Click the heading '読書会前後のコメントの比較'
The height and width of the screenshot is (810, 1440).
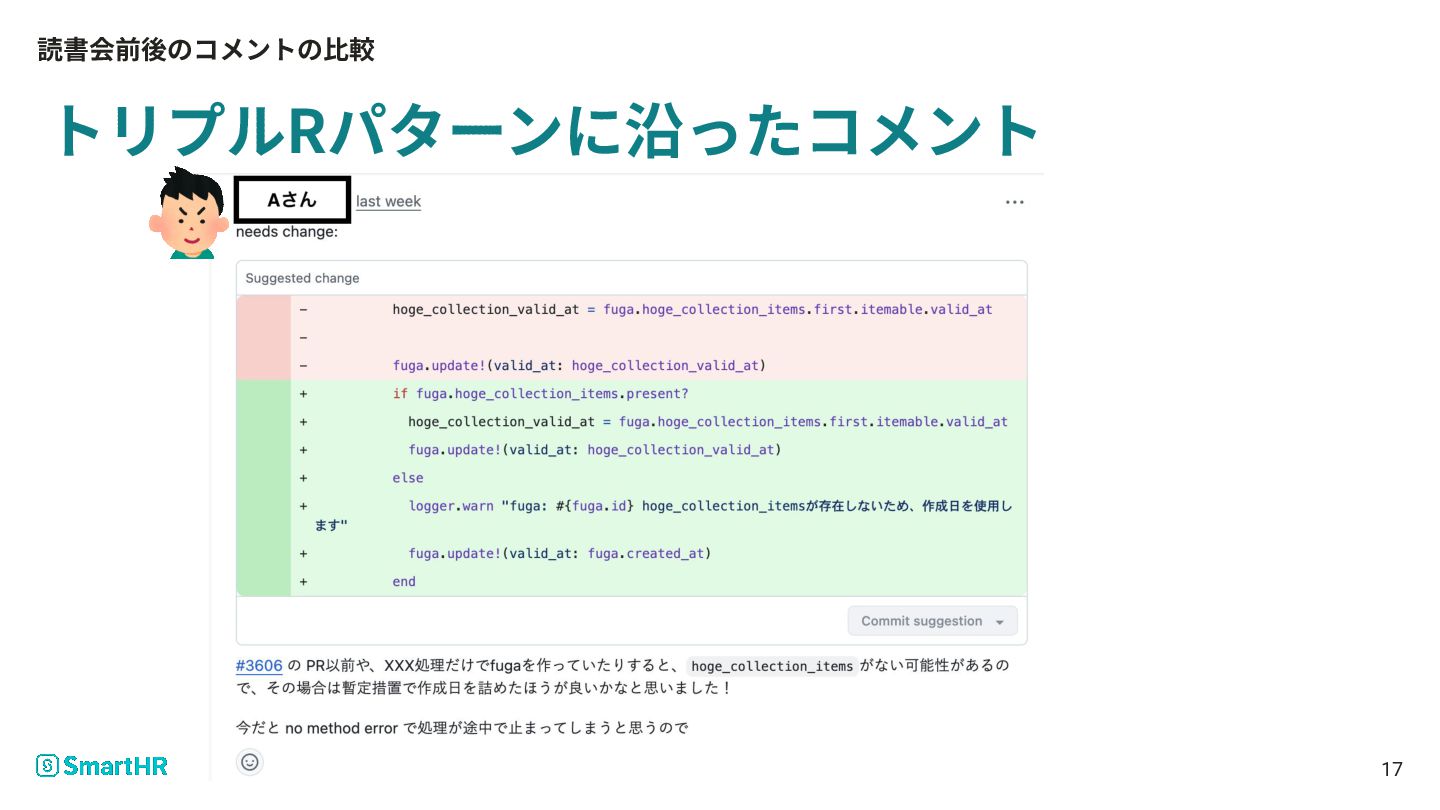coord(206,49)
